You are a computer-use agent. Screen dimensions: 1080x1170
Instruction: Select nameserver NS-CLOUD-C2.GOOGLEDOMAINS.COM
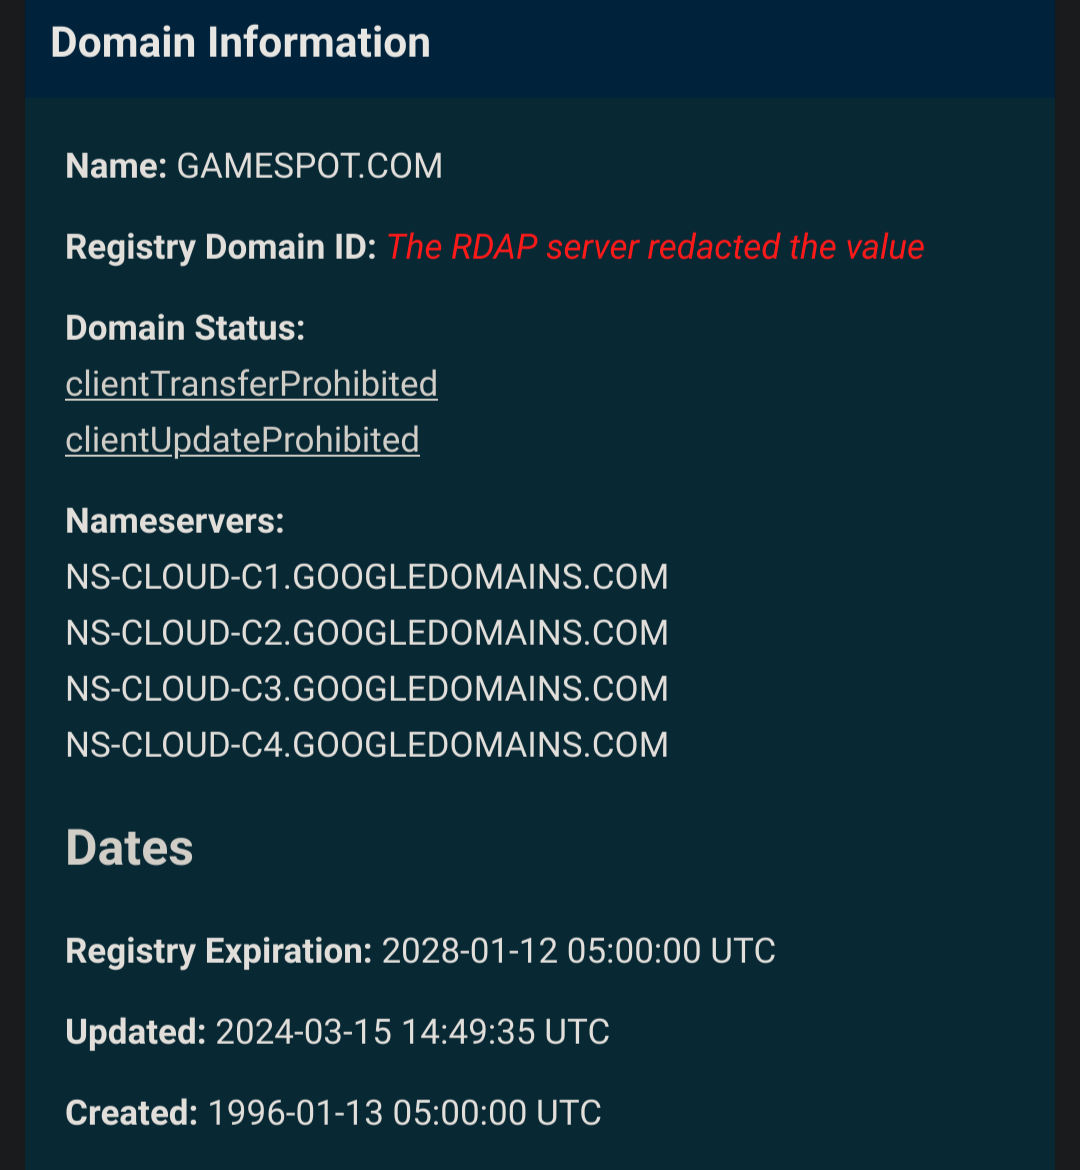(367, 633)
